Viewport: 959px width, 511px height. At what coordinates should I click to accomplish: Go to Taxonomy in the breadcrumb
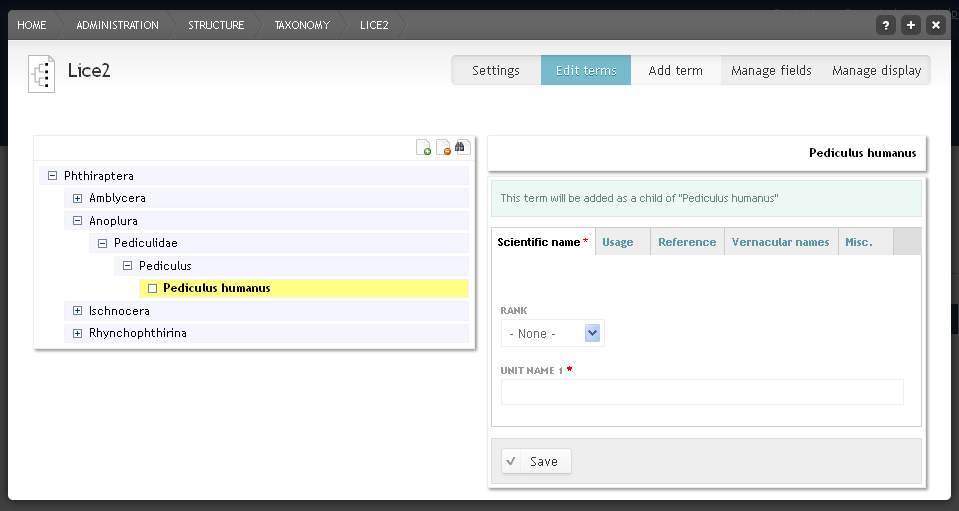point(302,25)
